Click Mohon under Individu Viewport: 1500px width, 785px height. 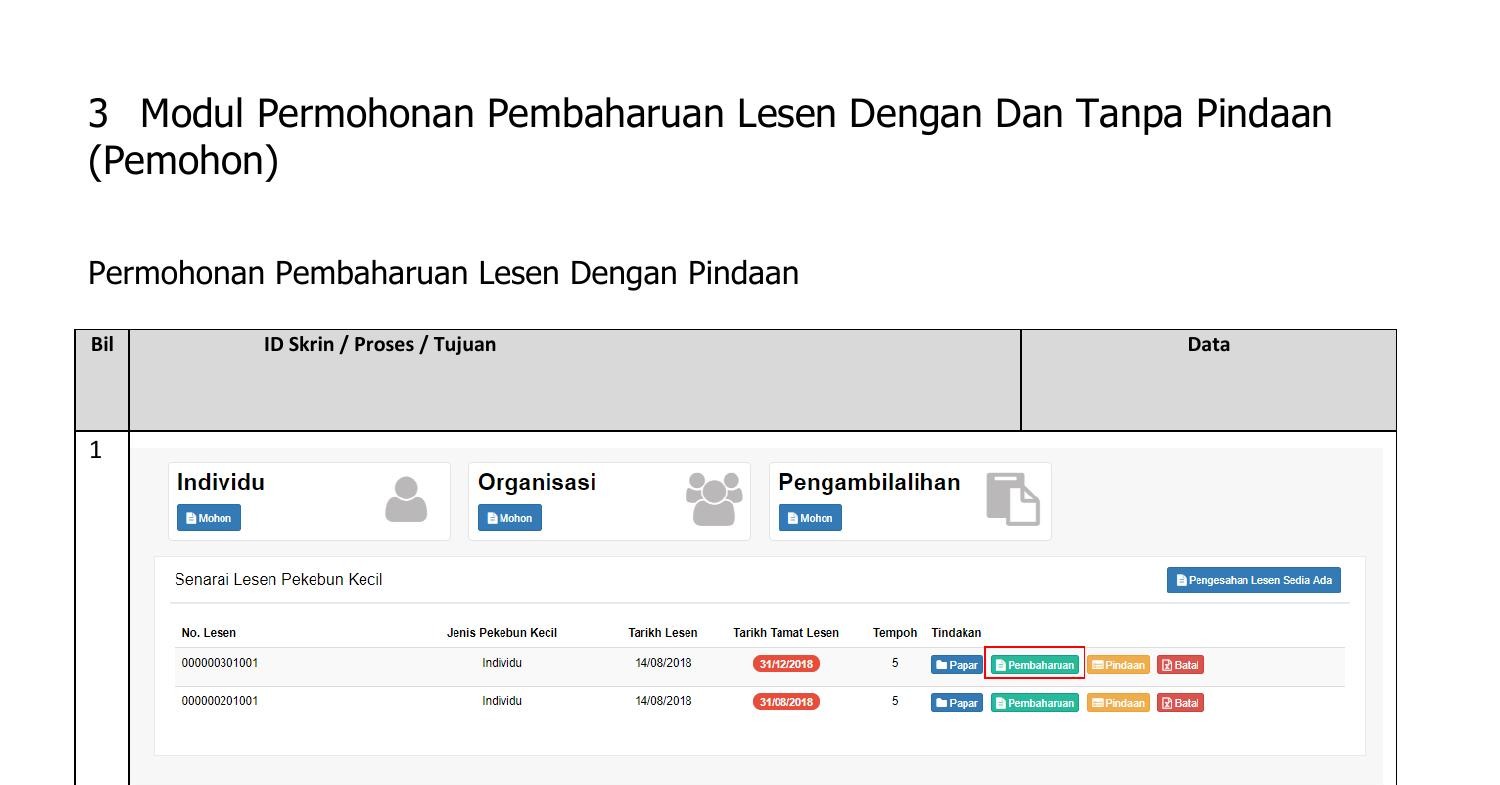point(209,517)
